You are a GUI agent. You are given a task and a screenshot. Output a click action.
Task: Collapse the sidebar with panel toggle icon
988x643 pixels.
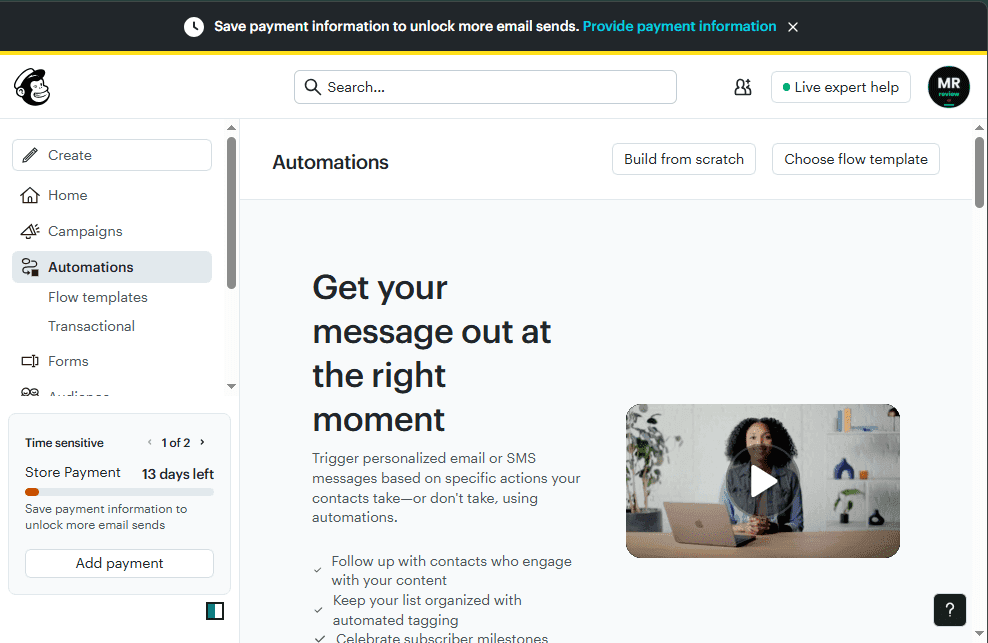[x=215, y=611]
